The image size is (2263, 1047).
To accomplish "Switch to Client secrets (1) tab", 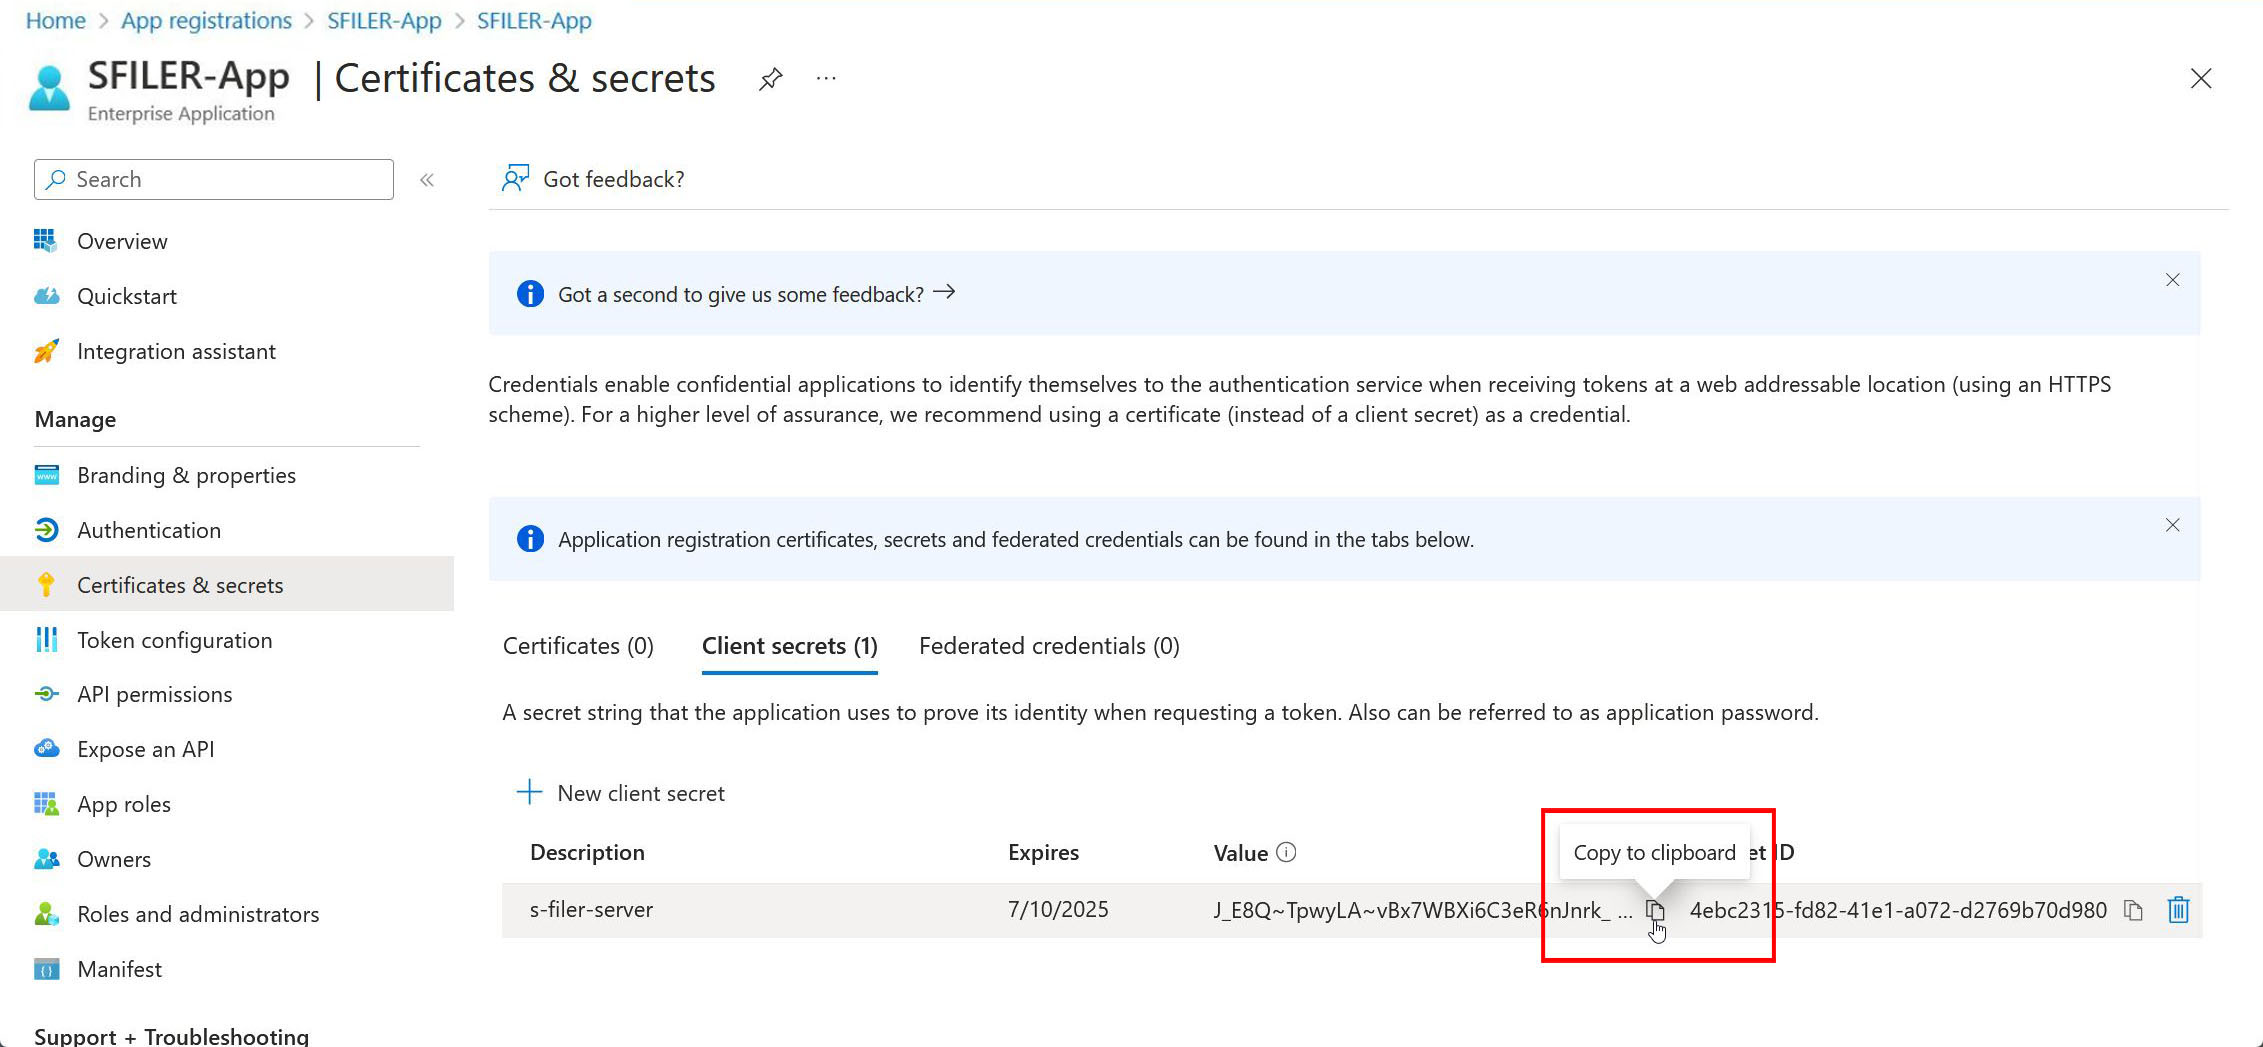I will 789,646.
